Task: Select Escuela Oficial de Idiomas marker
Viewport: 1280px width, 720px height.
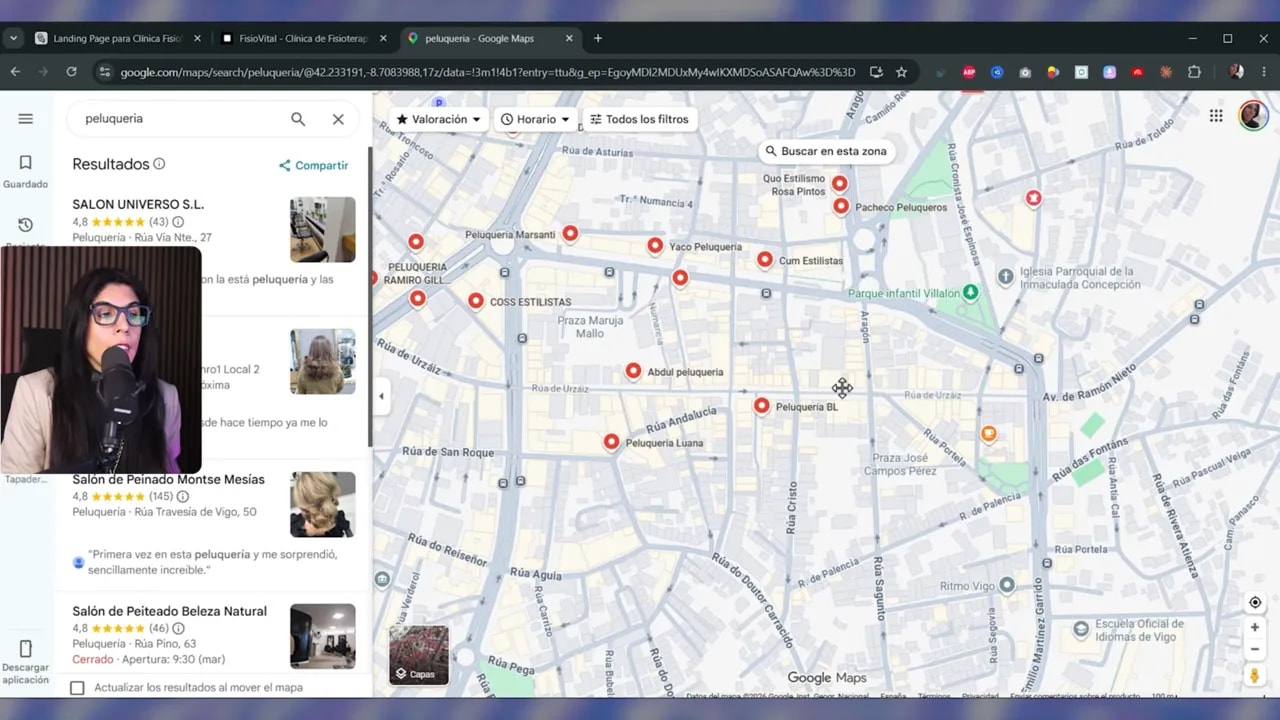Action: [x=1081, y=629]
